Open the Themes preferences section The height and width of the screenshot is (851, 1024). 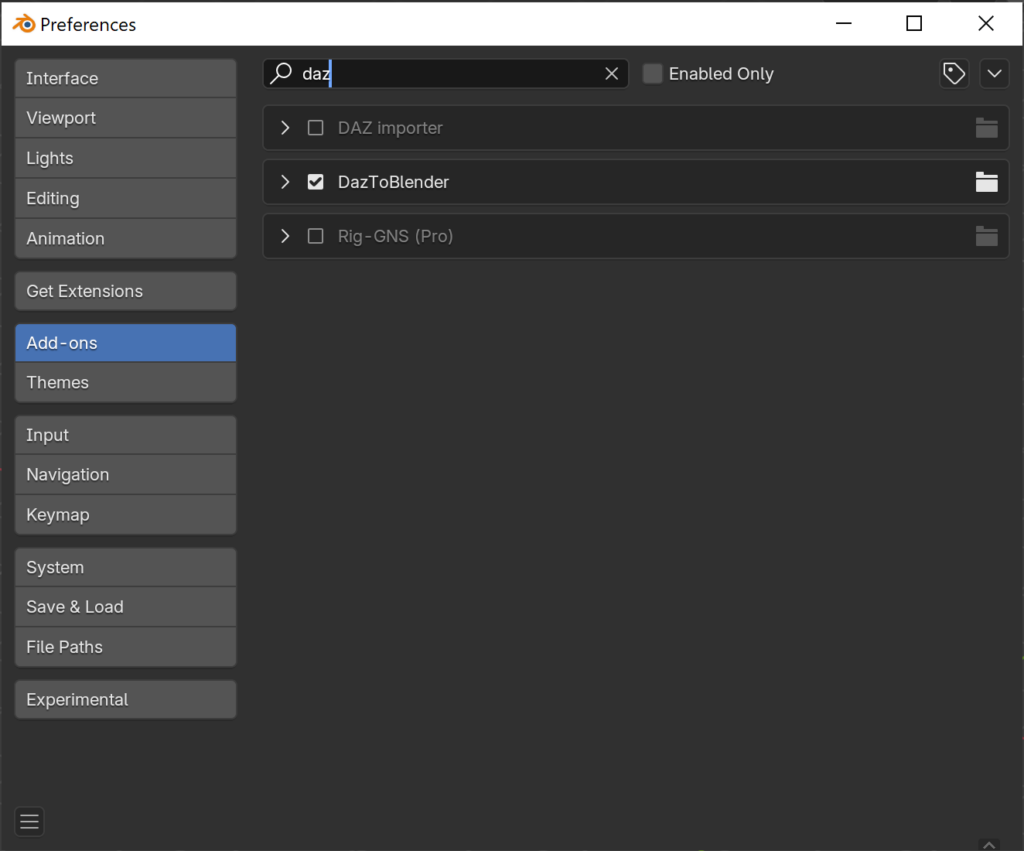(x=125, y=383)
